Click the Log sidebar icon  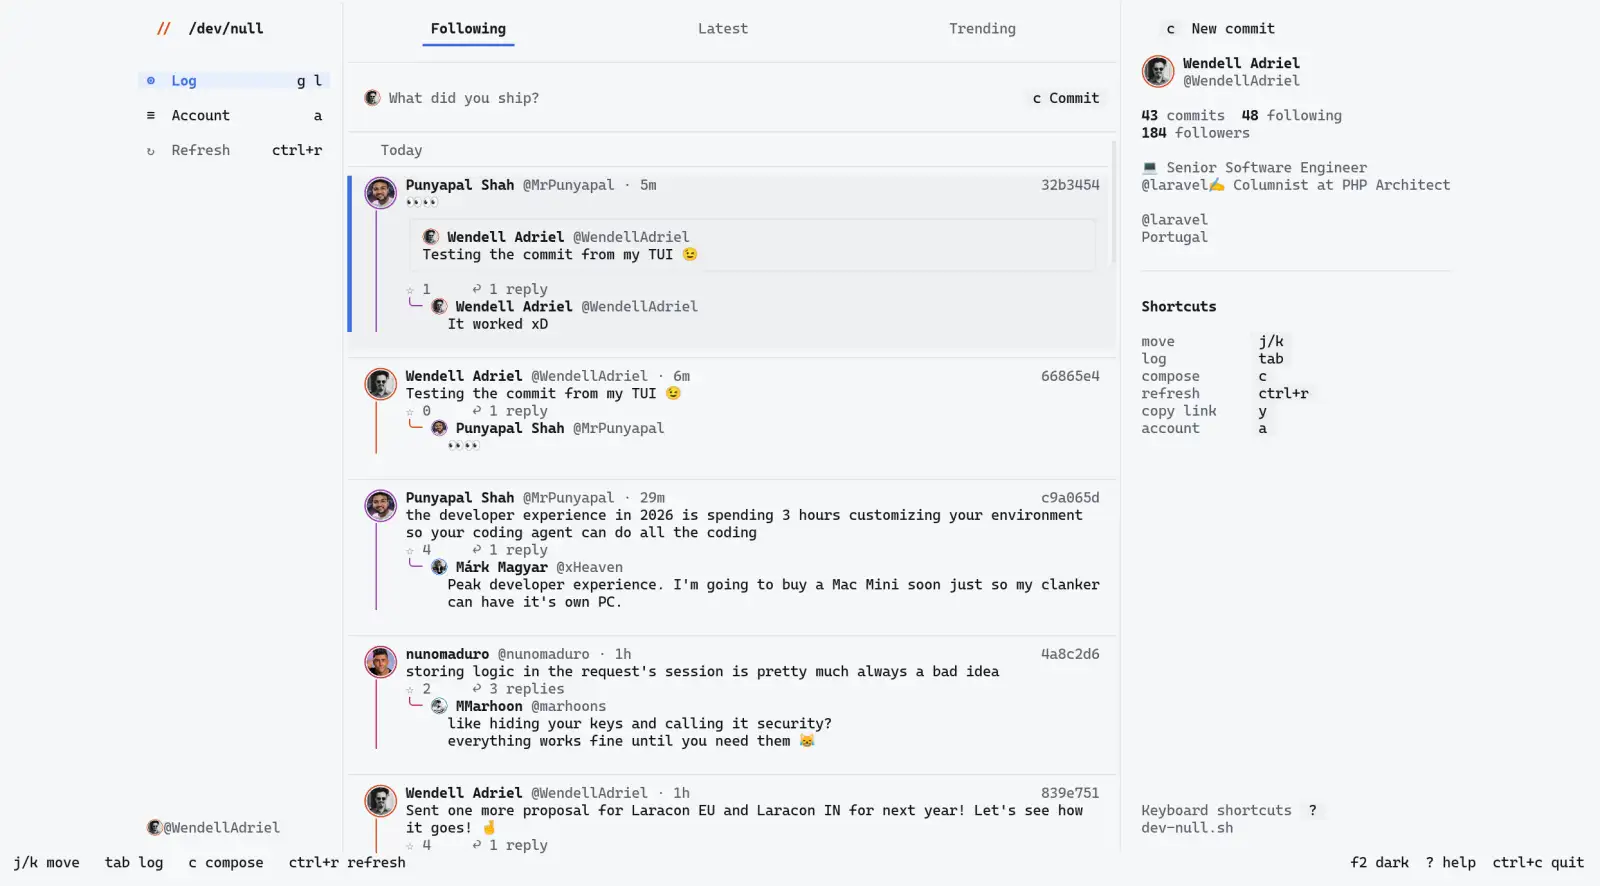pos(151,81)
